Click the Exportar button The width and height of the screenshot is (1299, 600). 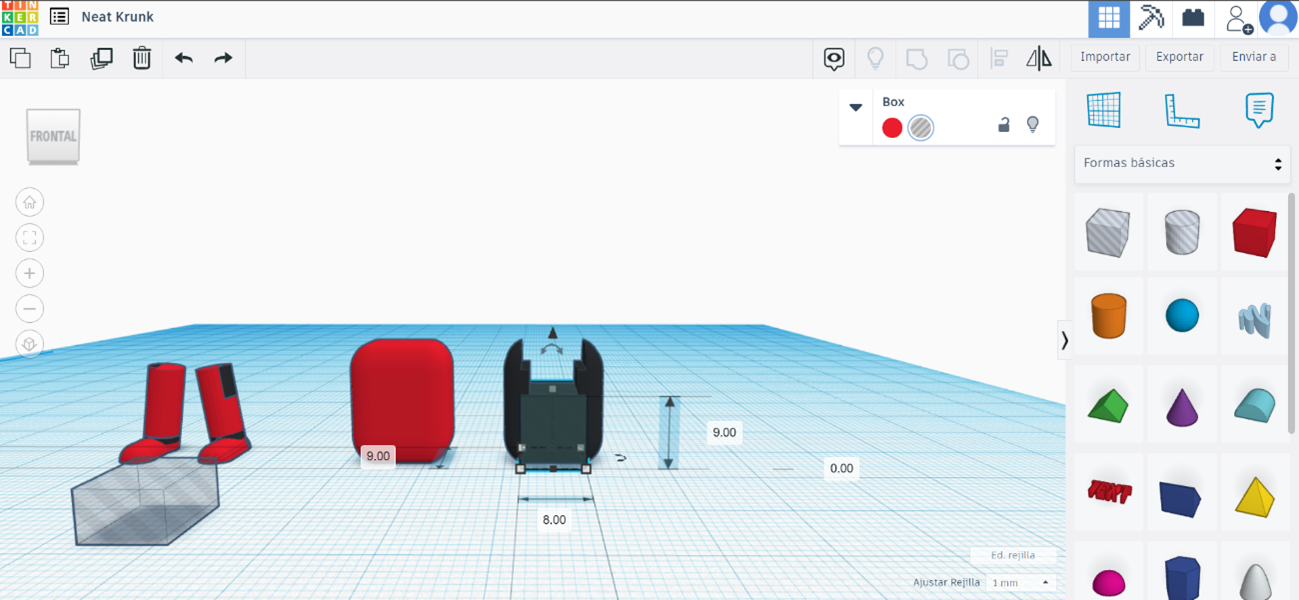1179,57
